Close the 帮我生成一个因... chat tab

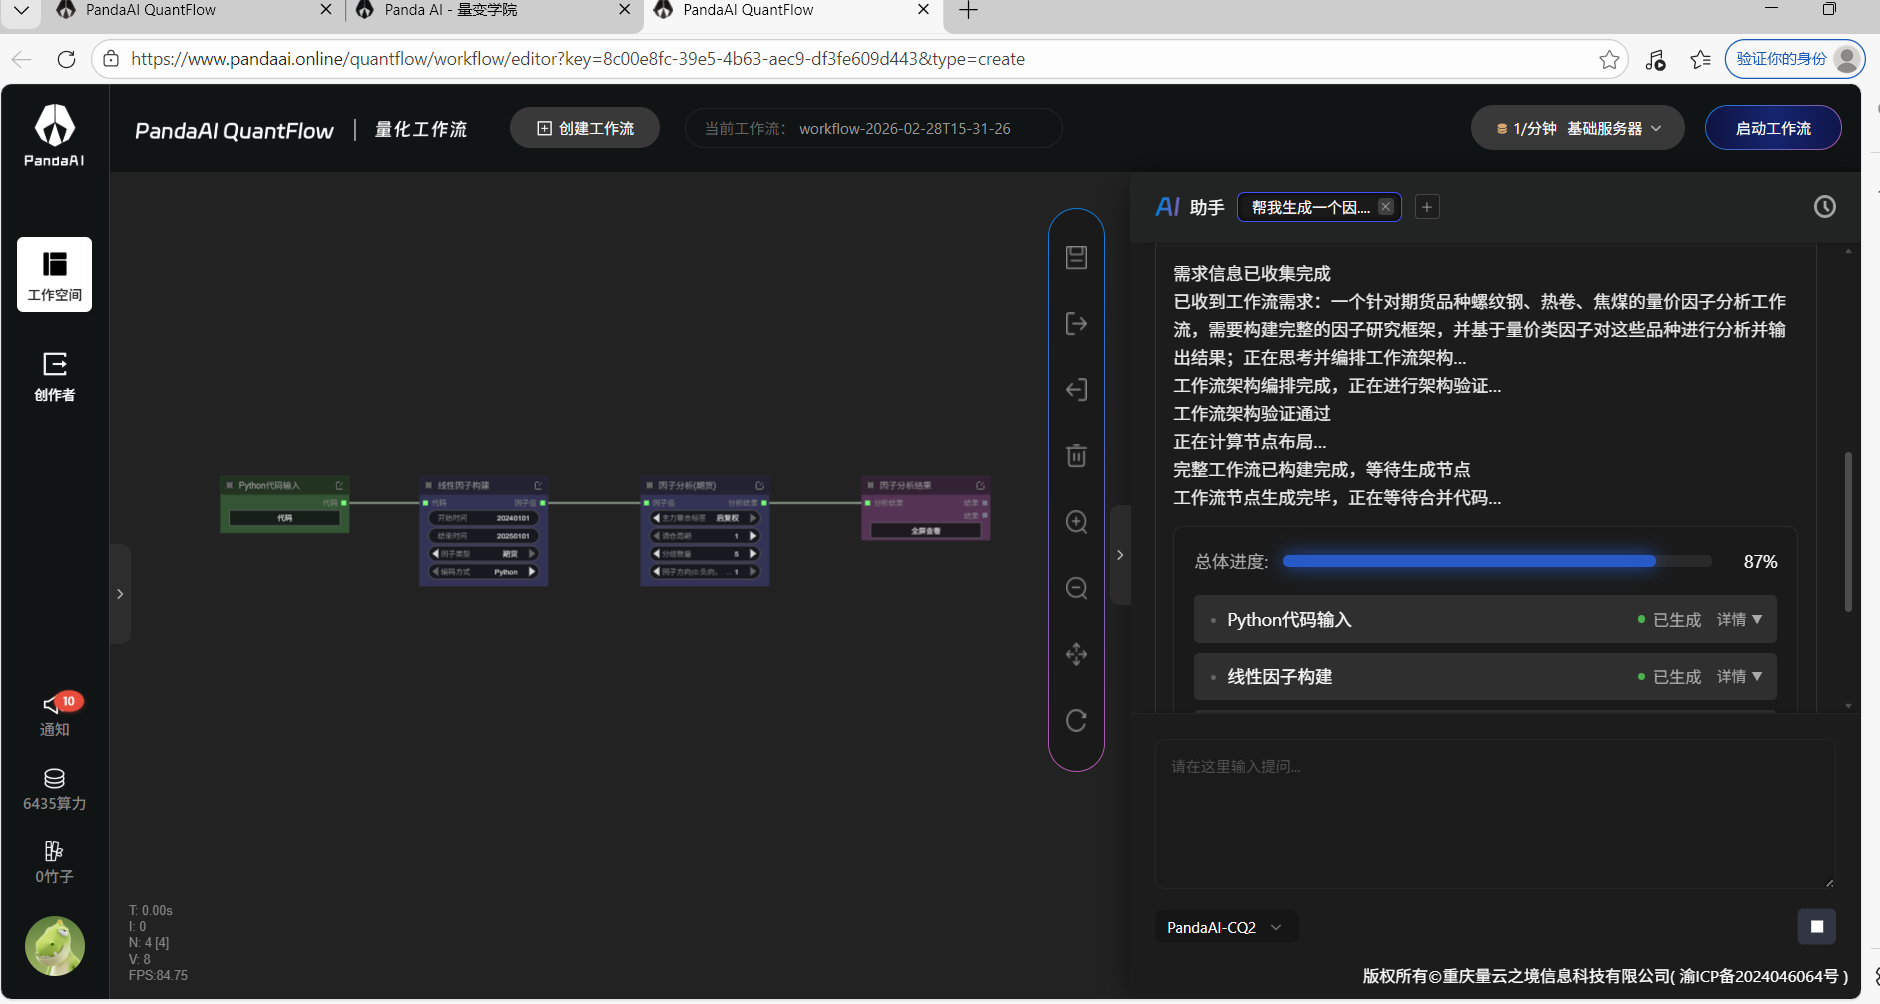coord(1386,207)
